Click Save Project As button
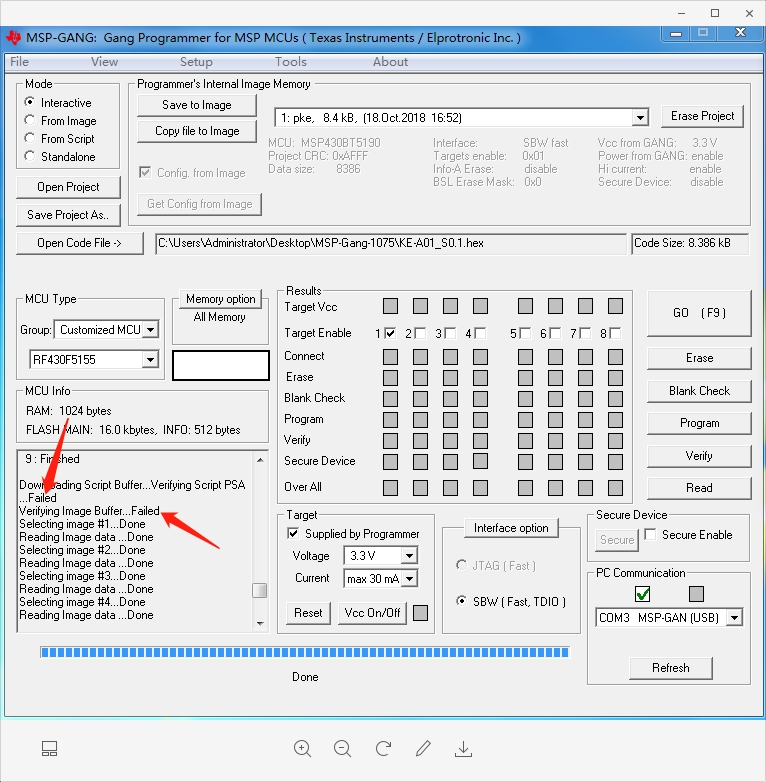766x782 pixels. 68,215
